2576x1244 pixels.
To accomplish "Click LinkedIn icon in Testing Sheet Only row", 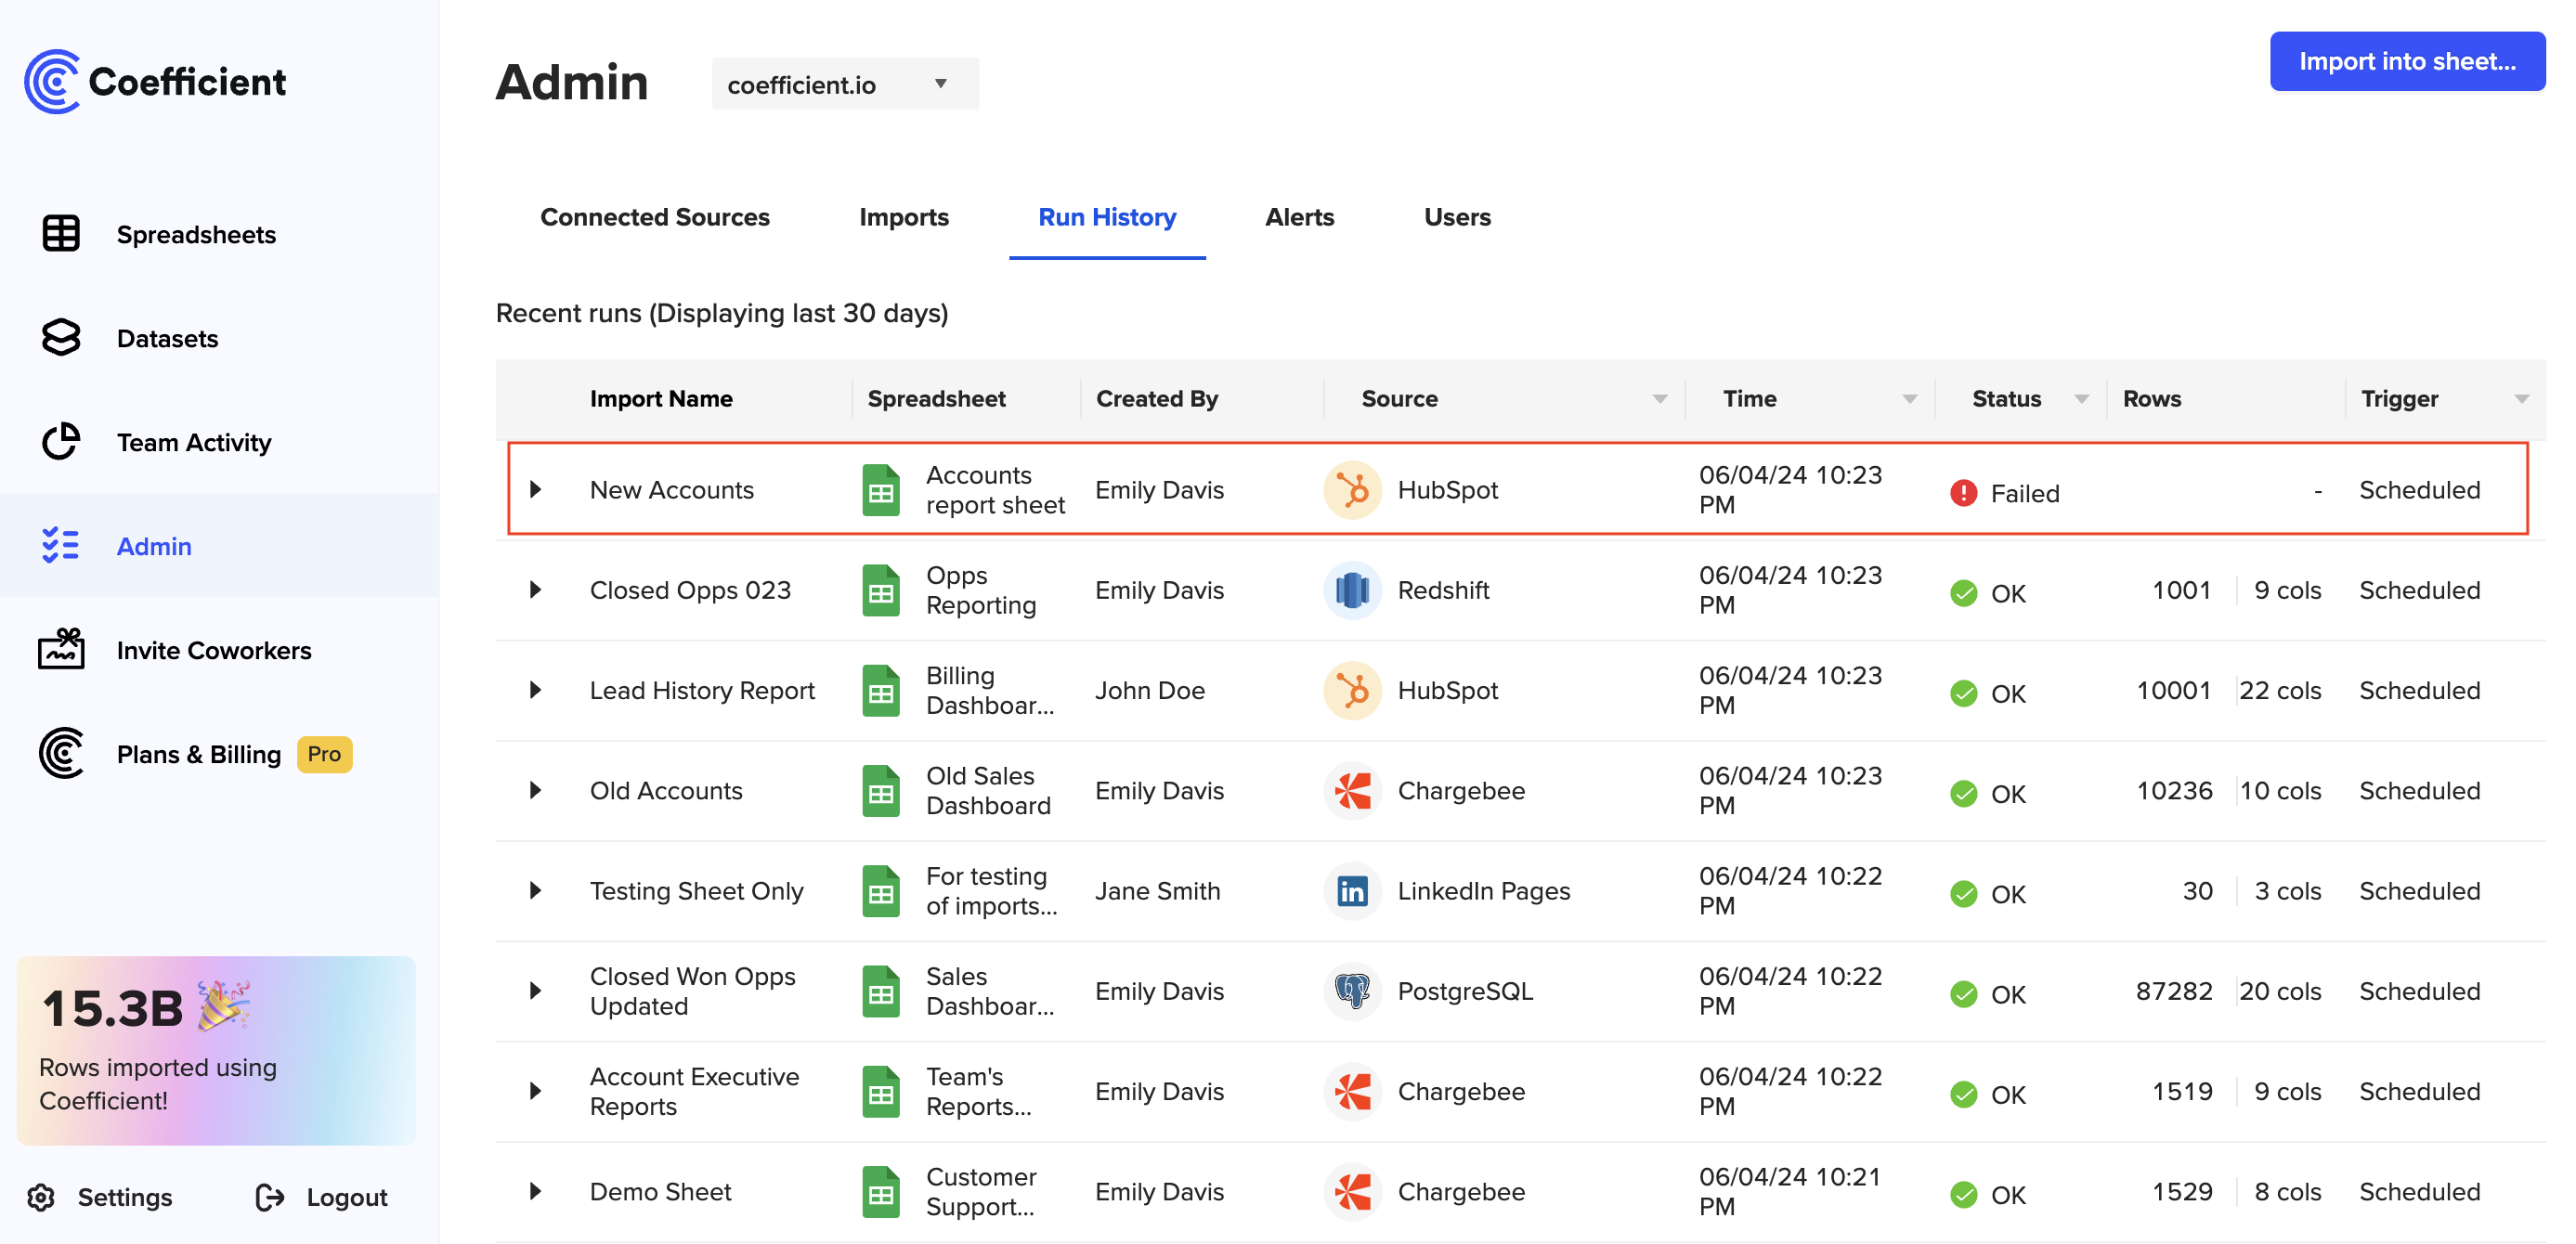I will point(1352,891).
